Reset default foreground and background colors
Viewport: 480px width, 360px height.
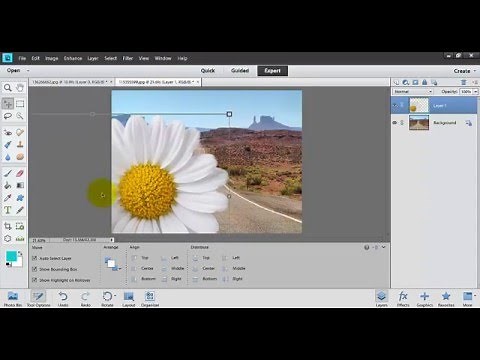tap(8, 264)
